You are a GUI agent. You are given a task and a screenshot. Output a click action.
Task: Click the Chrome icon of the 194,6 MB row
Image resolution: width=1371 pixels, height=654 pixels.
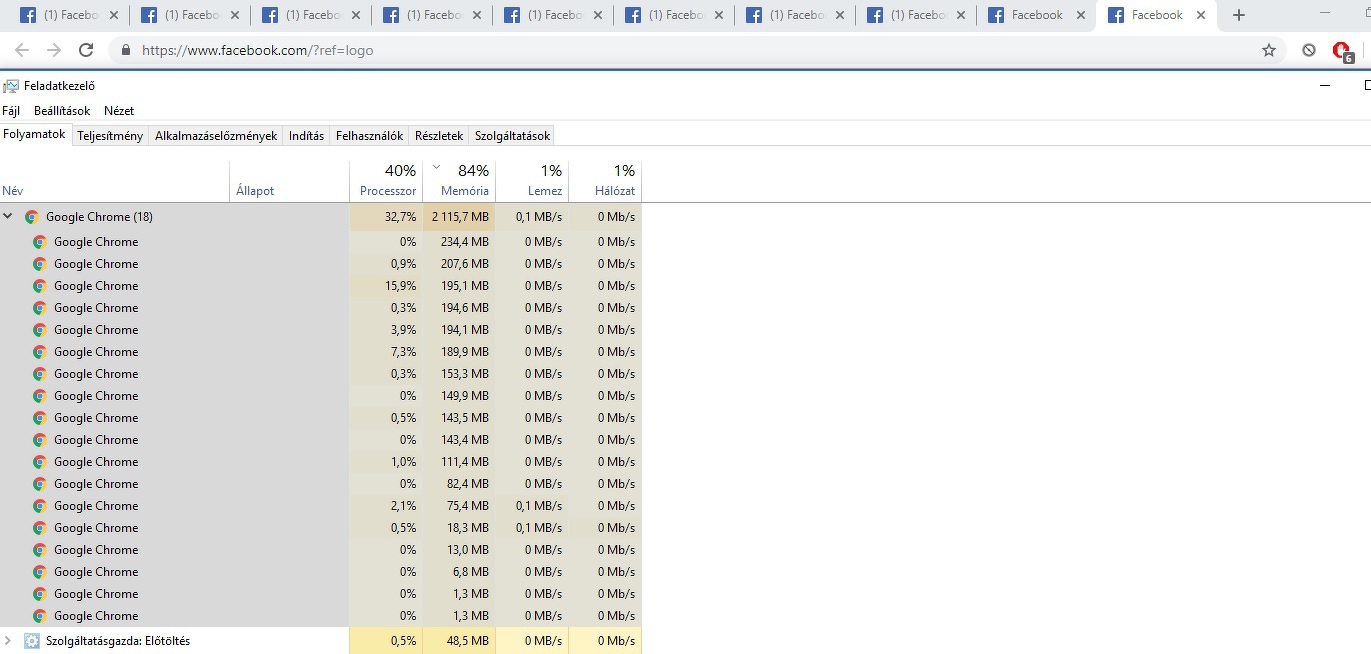coord(40,308)
